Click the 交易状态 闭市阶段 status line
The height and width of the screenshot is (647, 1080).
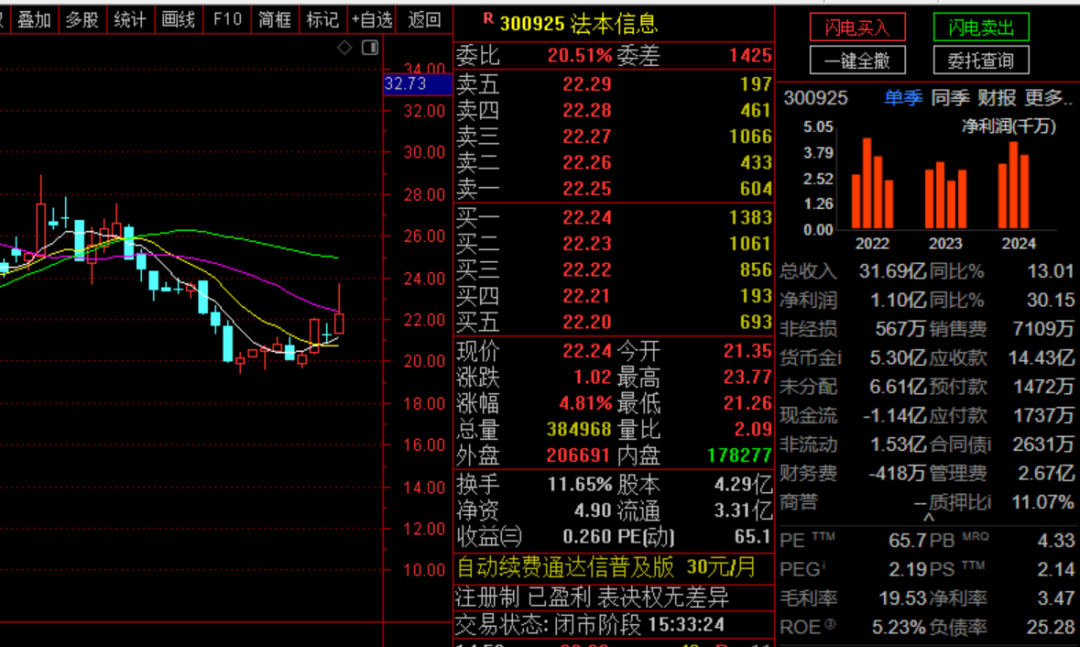590,625
